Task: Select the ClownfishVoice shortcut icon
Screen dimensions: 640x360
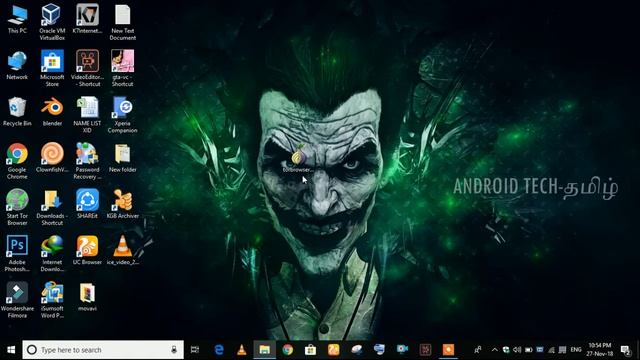Action: [x=52, y=158]
